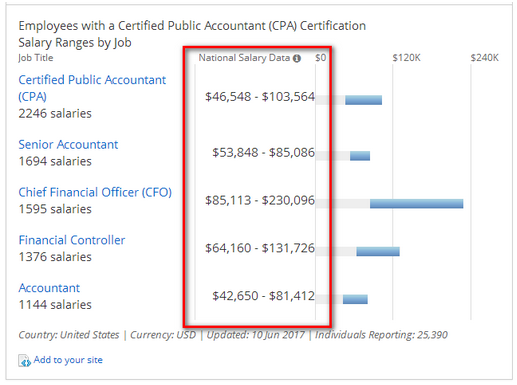Click the CFO blue salary range bar
The image size is (517, 385).
click(x=416, y=203)
